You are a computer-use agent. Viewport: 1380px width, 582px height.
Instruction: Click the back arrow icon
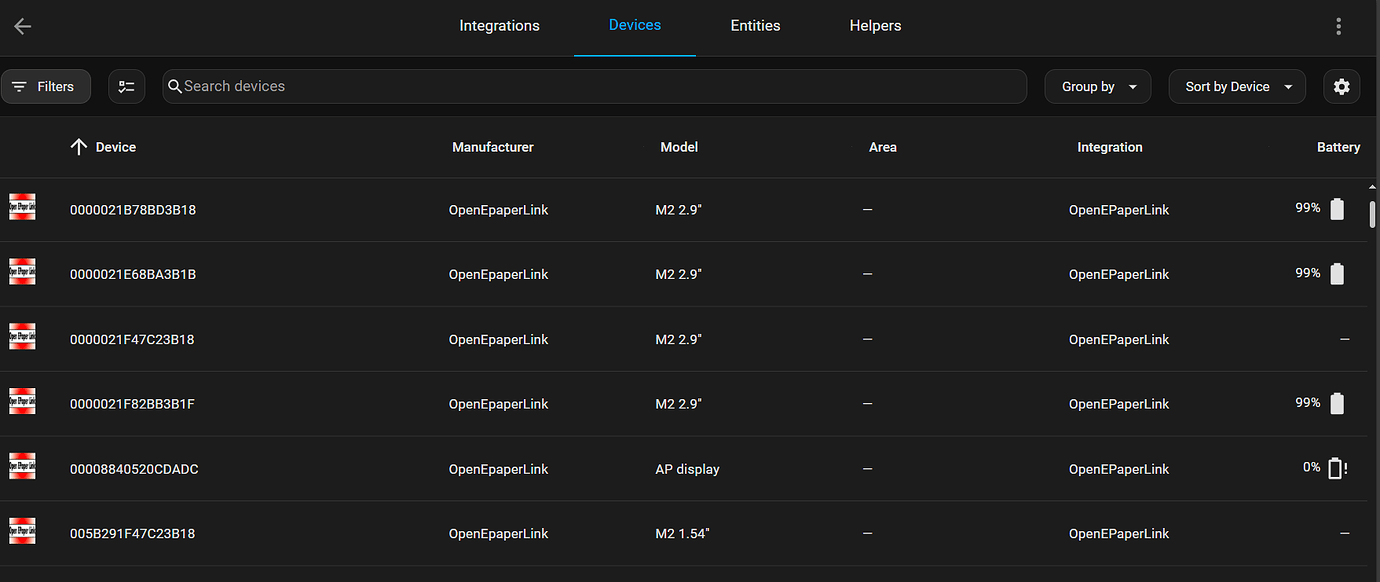22,26
